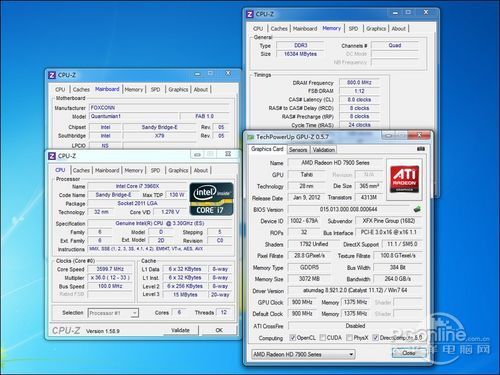Open the Processor #1 selection dropdown
The width and height of the screenshot is (500, 375).
pyautogui.click(x=113, y=313)
